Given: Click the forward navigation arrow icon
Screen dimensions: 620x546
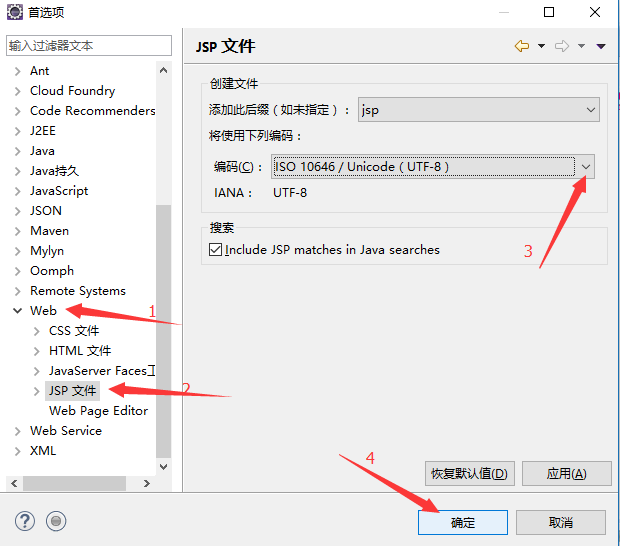Looking at the screenshot, I should [561, 46].
